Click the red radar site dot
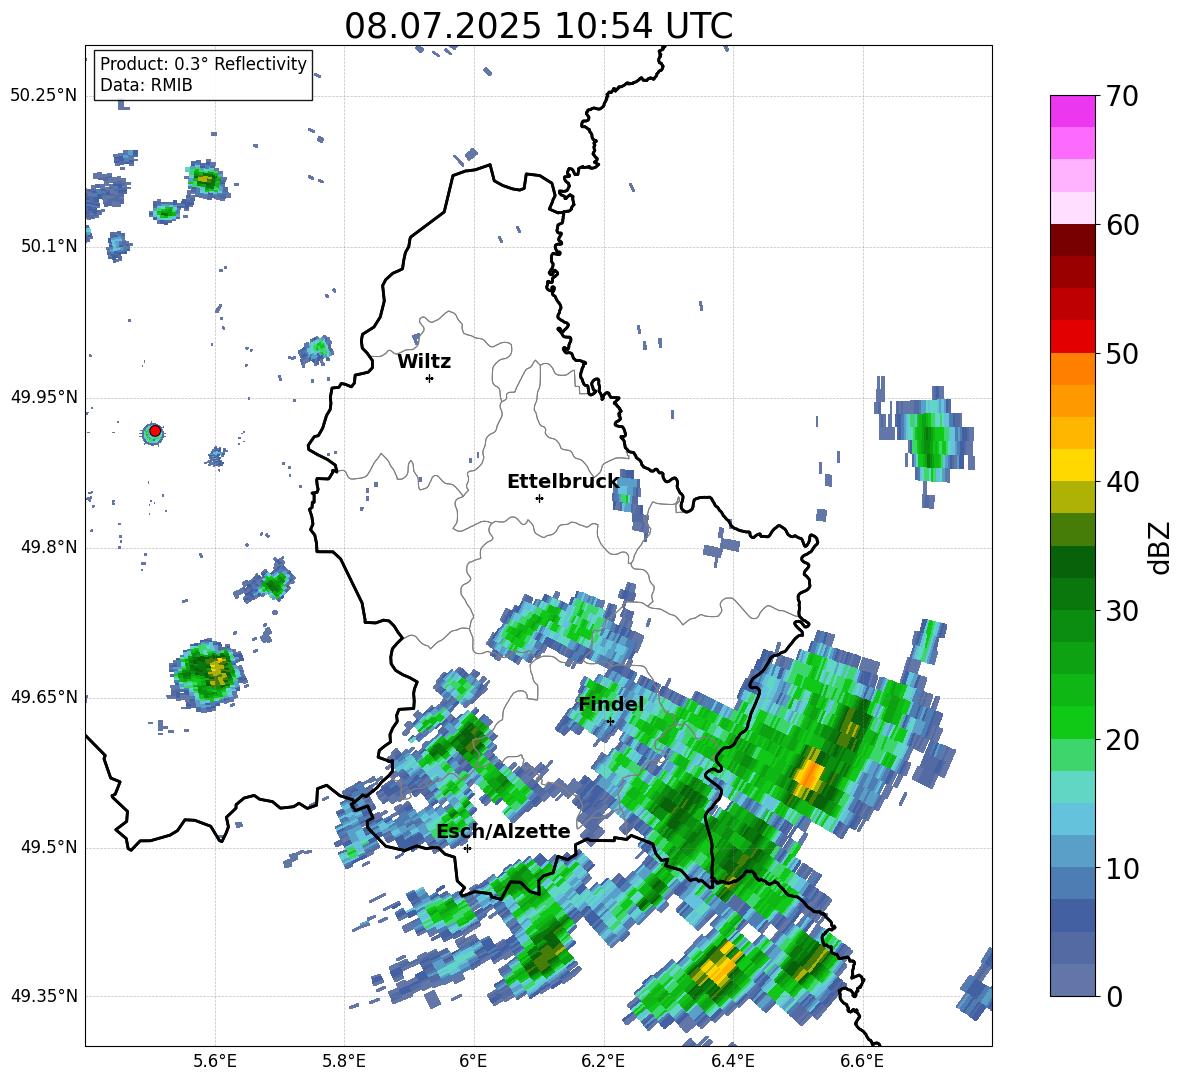Image resolution: width=1184 pixels, height=1081 pixels. click(x=155, y=431)
